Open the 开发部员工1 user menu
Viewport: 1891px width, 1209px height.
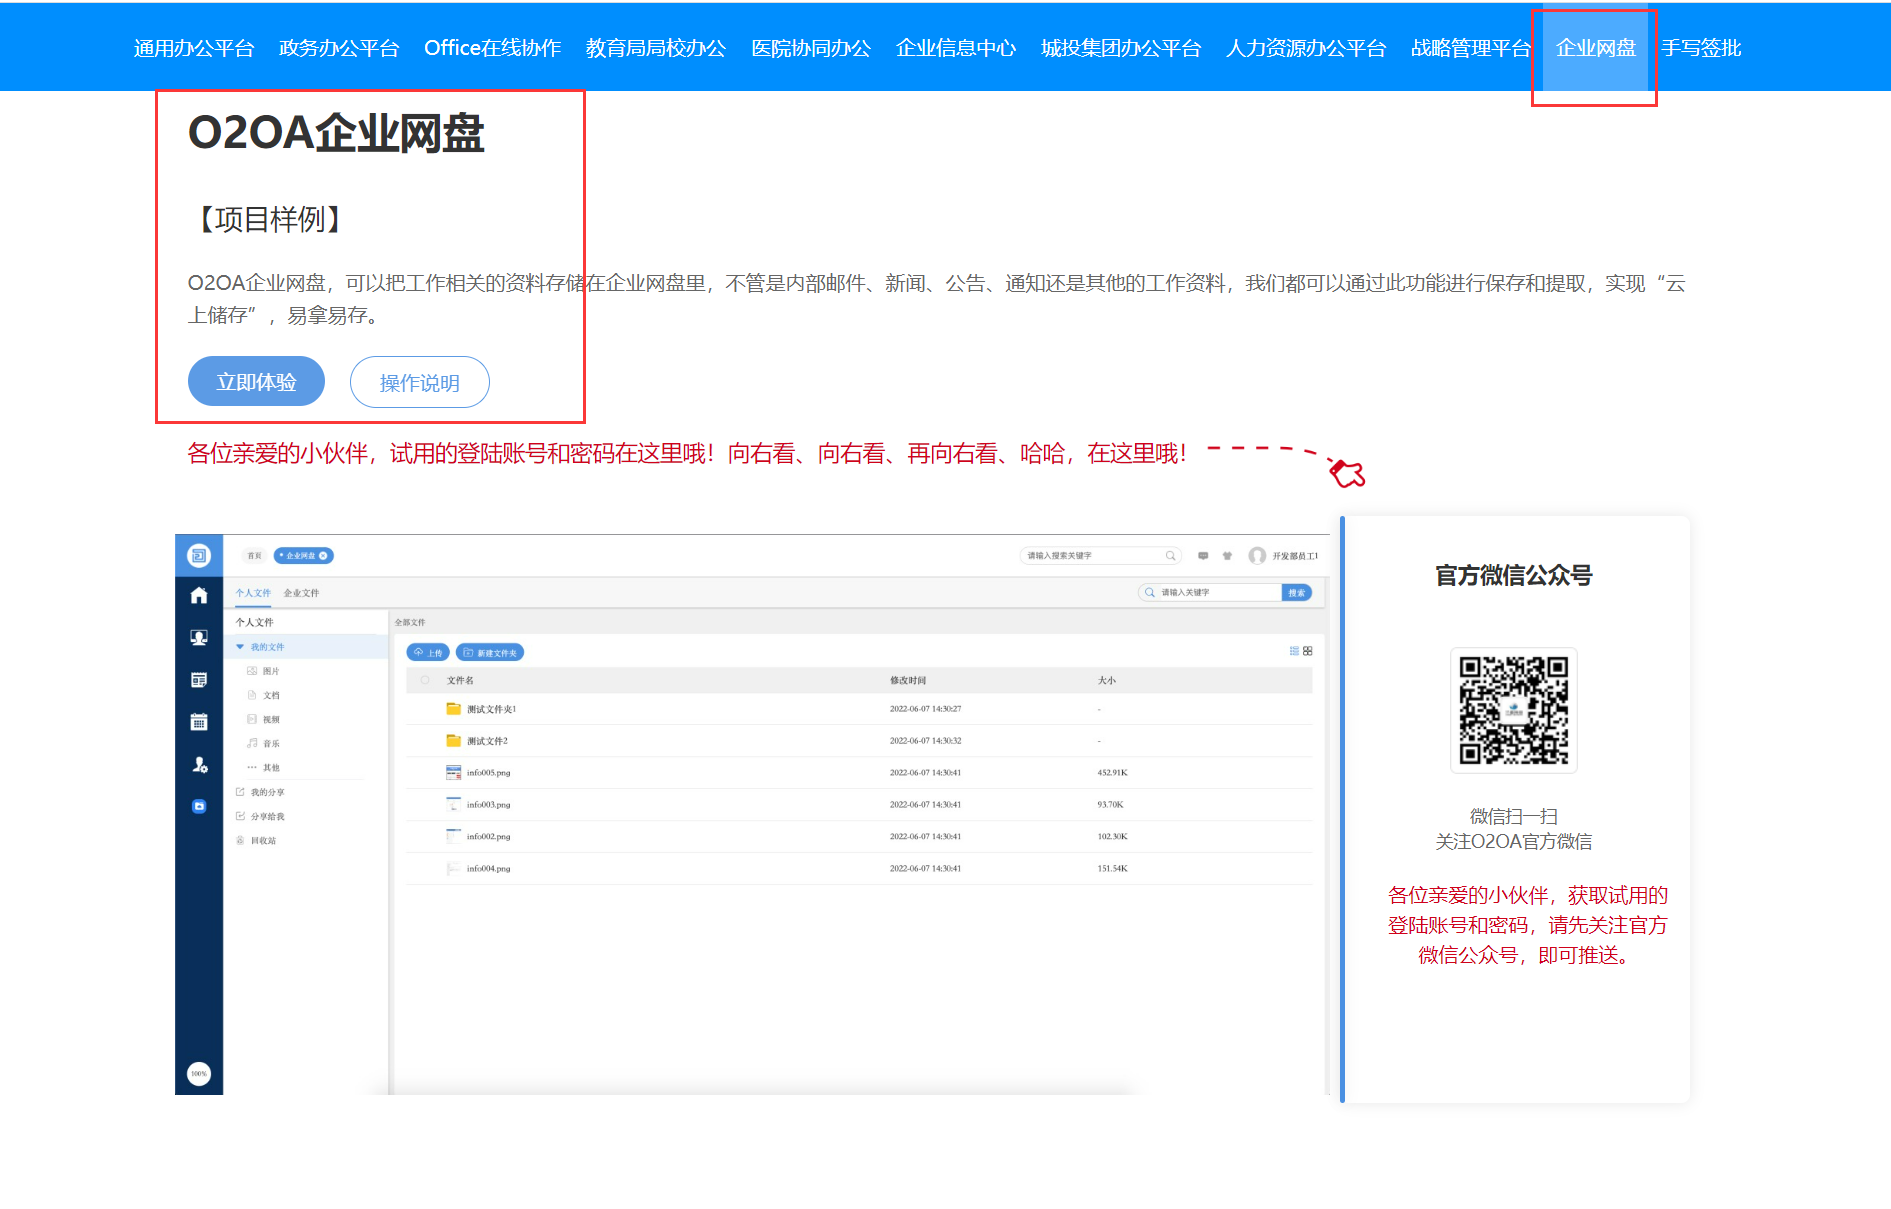pyautogui.click(x=1284, y=556)
